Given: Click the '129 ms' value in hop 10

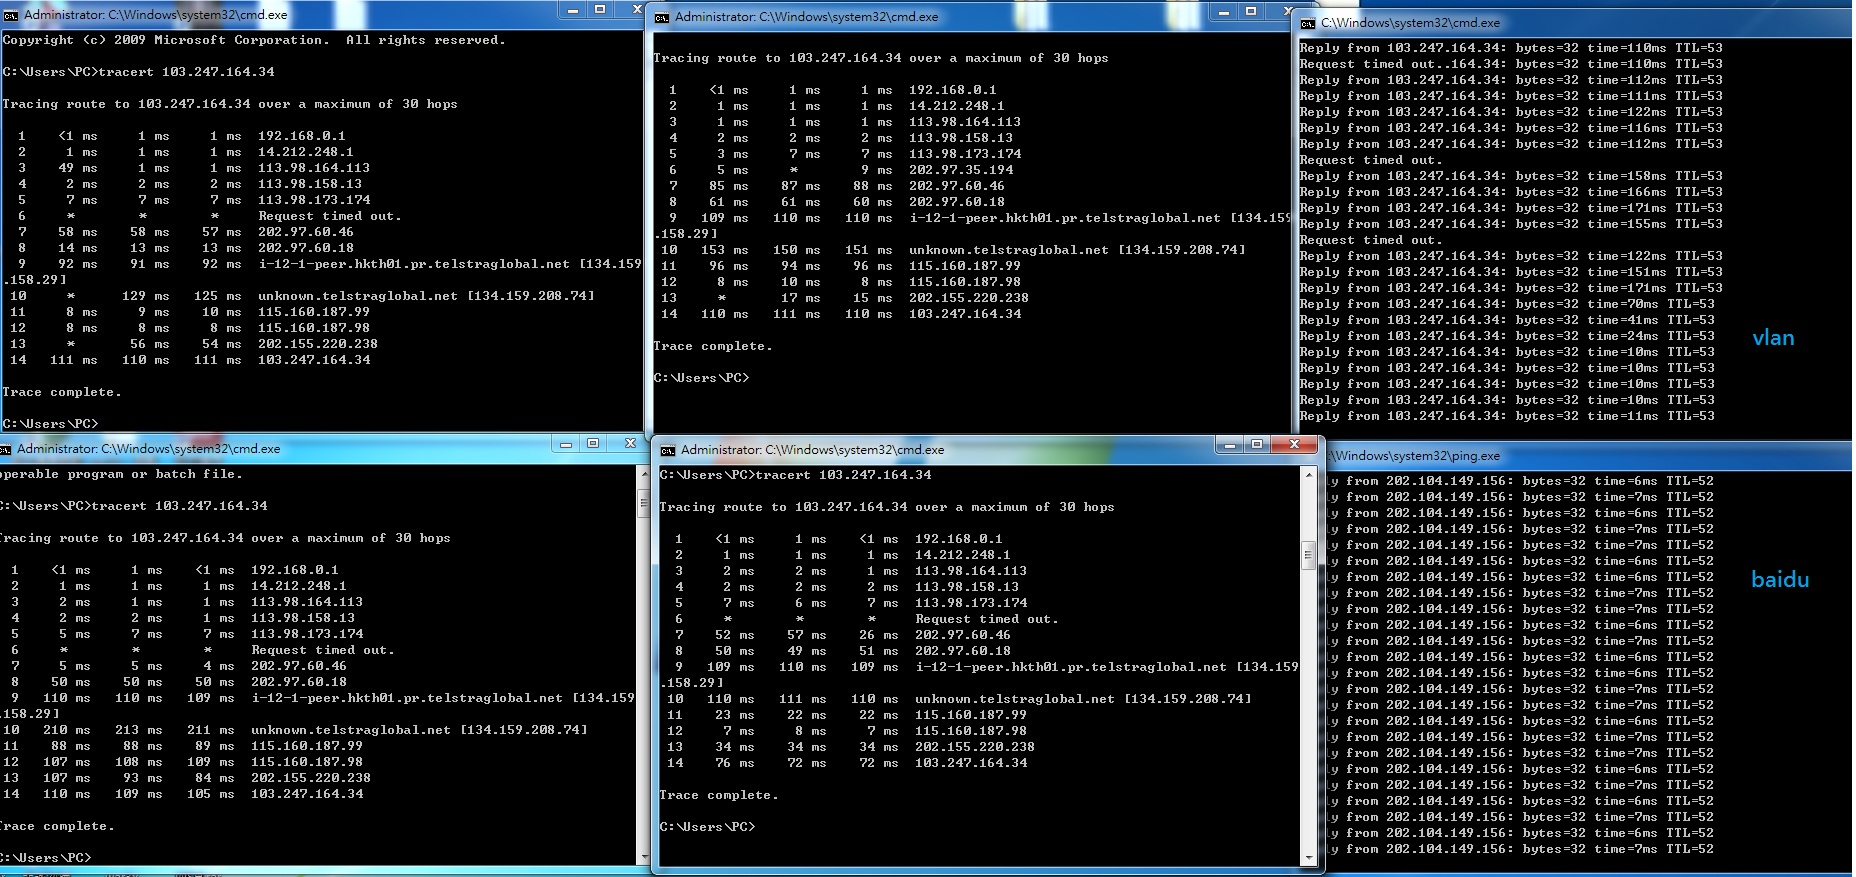Looking at the screenshot, I should tap(146, 296).
